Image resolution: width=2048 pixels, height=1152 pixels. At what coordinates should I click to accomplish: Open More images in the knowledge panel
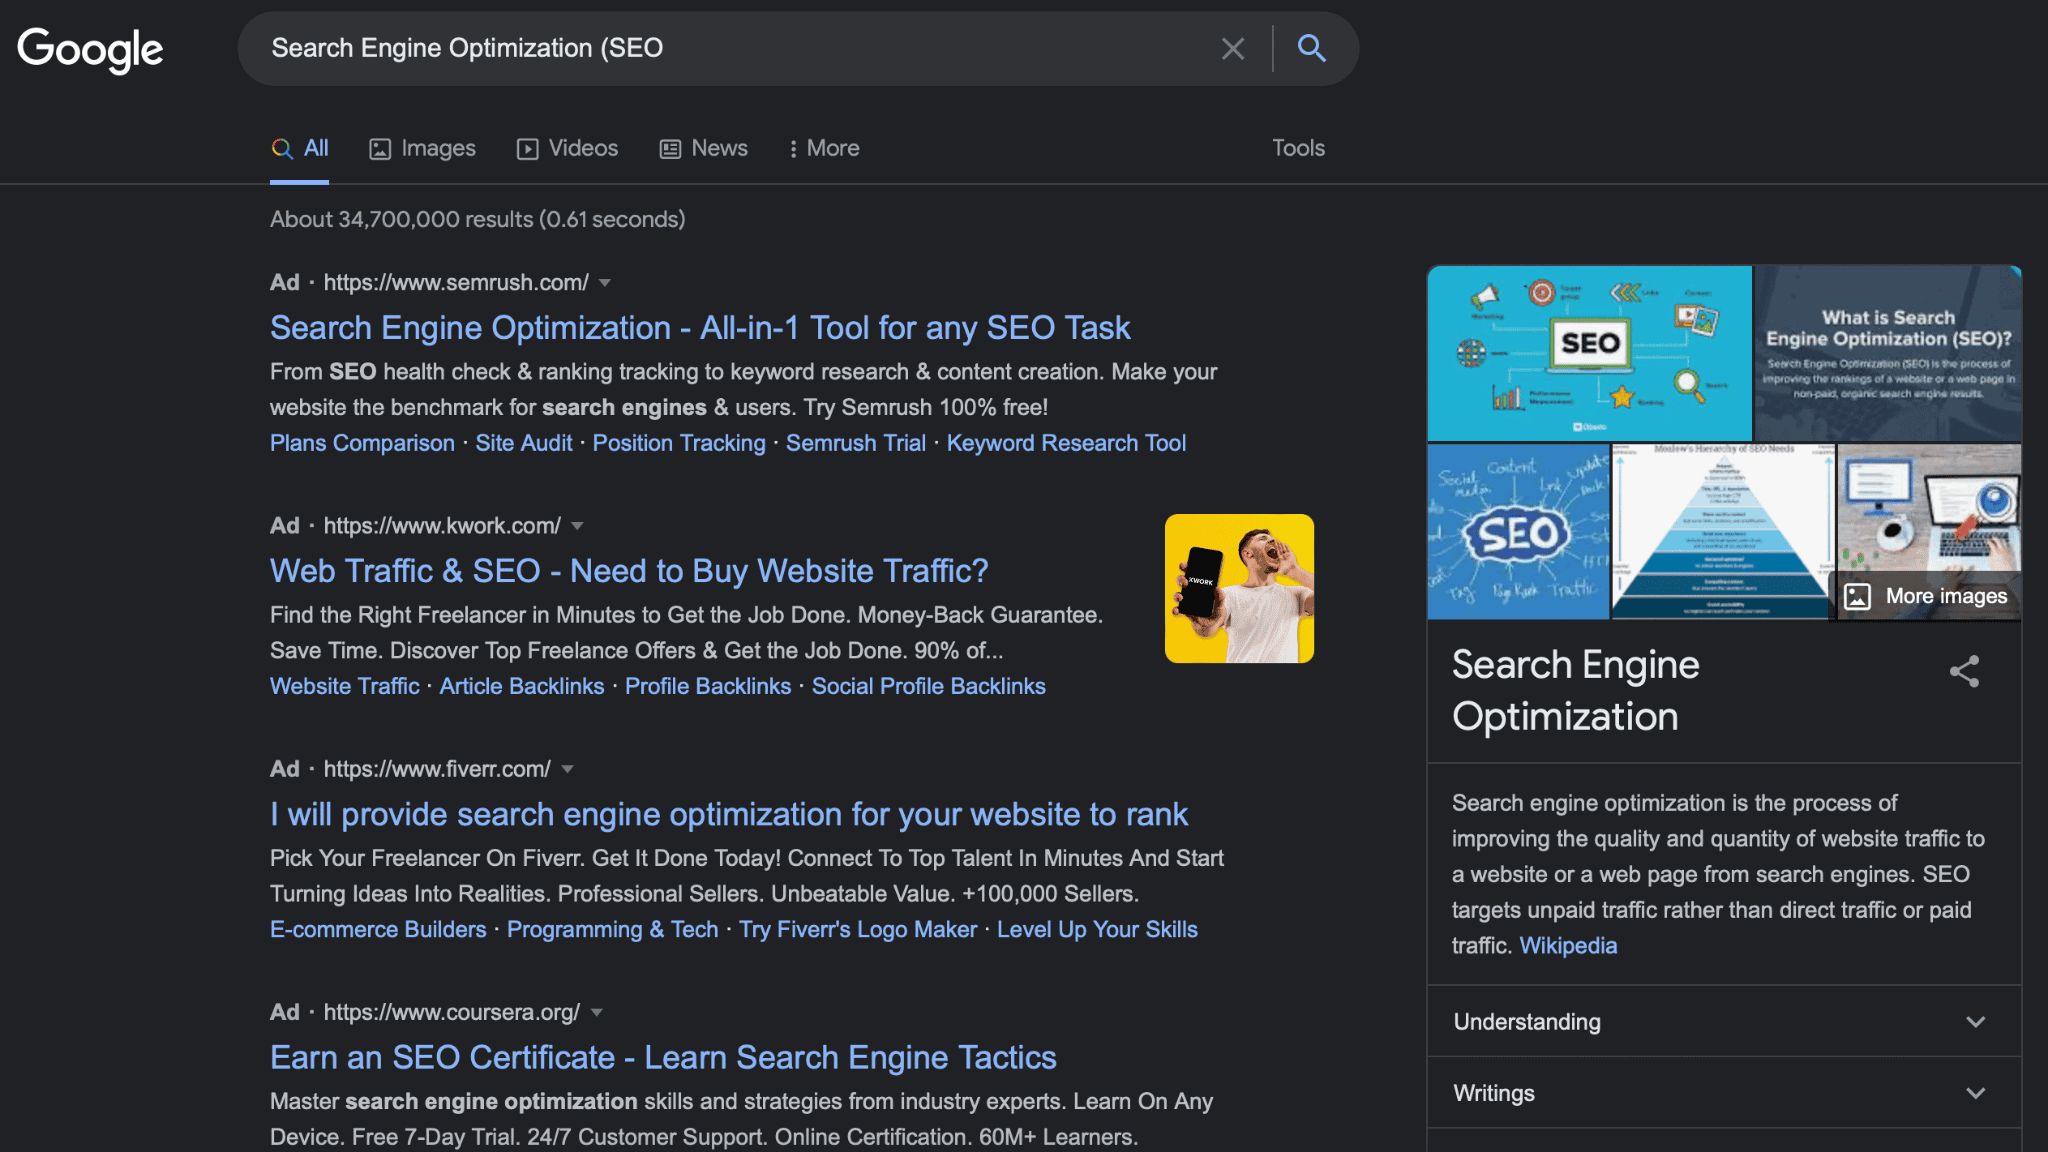coord(1927,596)
